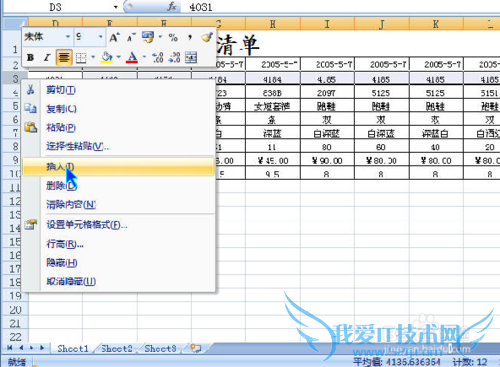Click the Decrease Decimal icon

coord(174,57)
